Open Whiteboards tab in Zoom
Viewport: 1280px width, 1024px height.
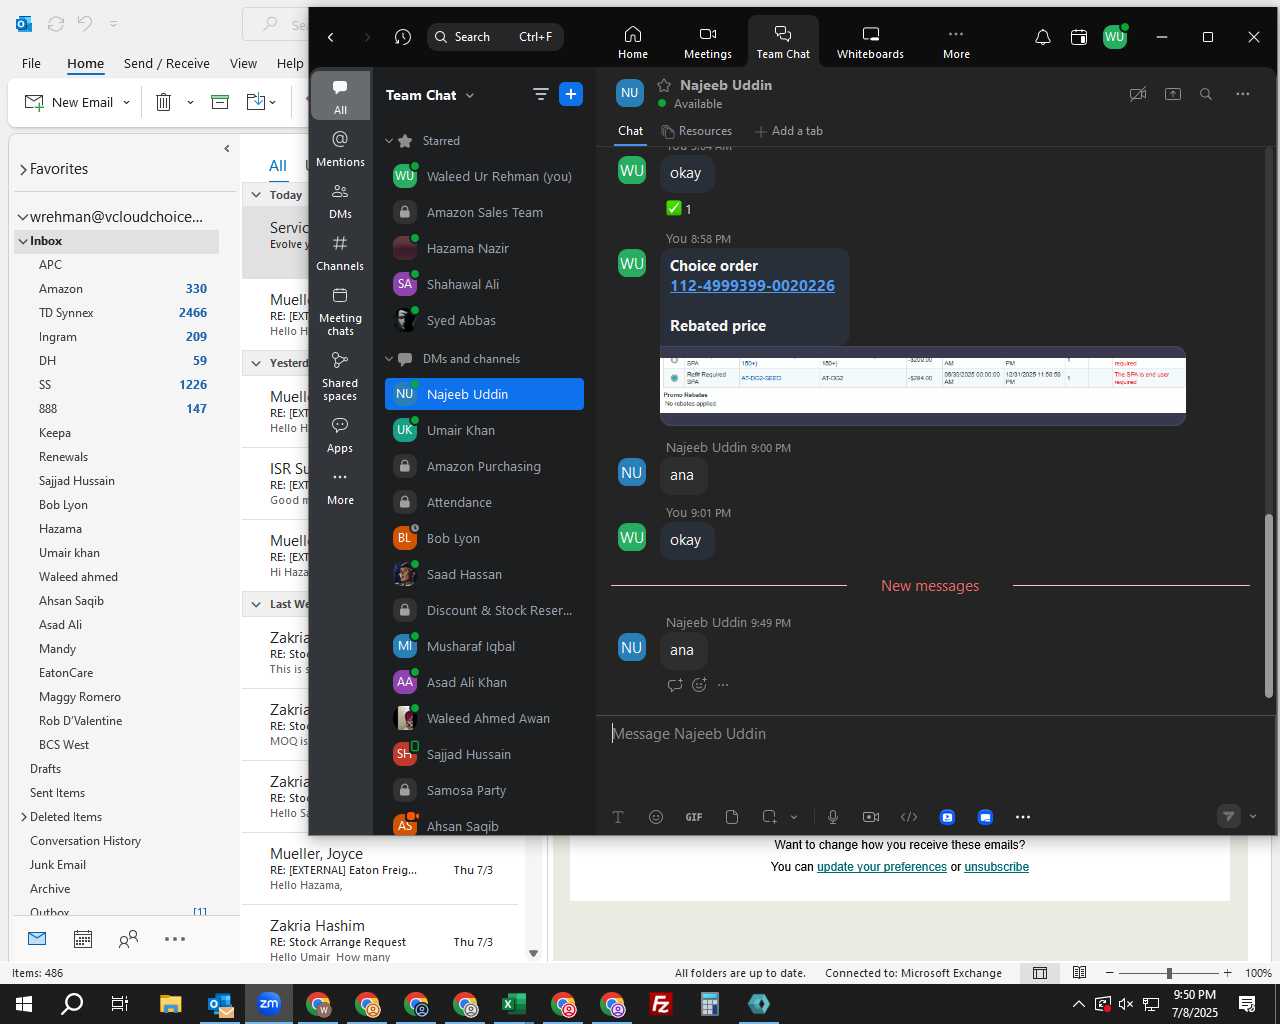point(870,42)
